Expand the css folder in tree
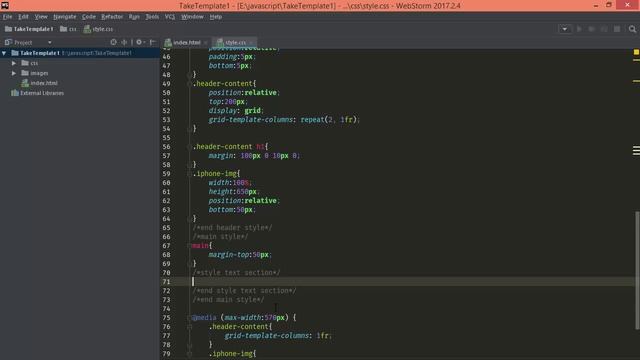Screen dimensions: 640x360 pyautogui.click(x=14, y=63)
